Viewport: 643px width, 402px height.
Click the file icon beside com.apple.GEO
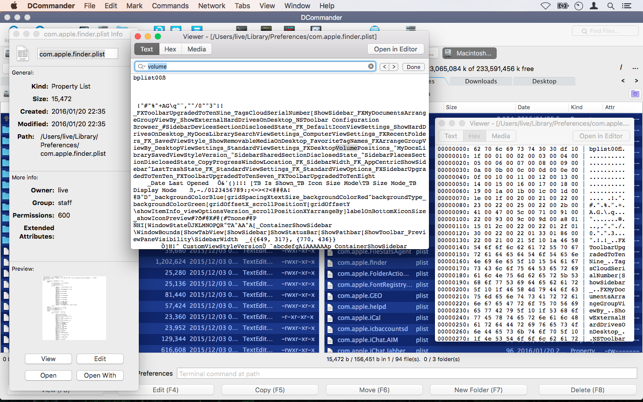[x=330, y=296]
